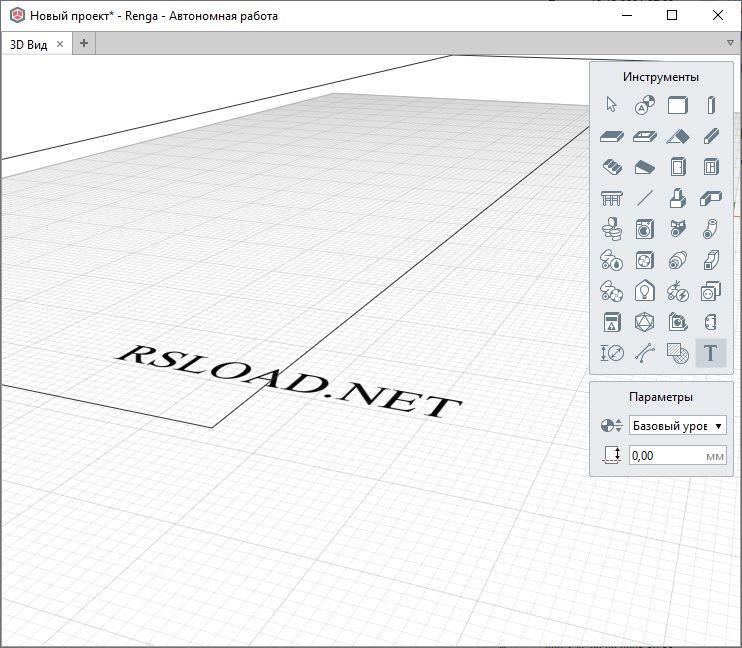Activate the Hatch tool

point(678,352)
